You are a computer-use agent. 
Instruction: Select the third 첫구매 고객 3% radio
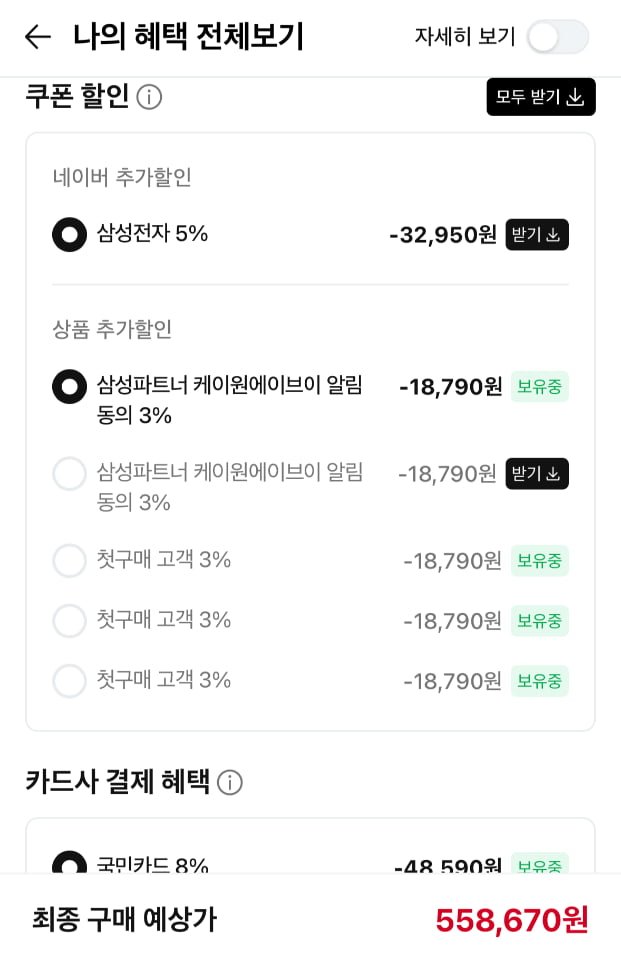(69, 680)
